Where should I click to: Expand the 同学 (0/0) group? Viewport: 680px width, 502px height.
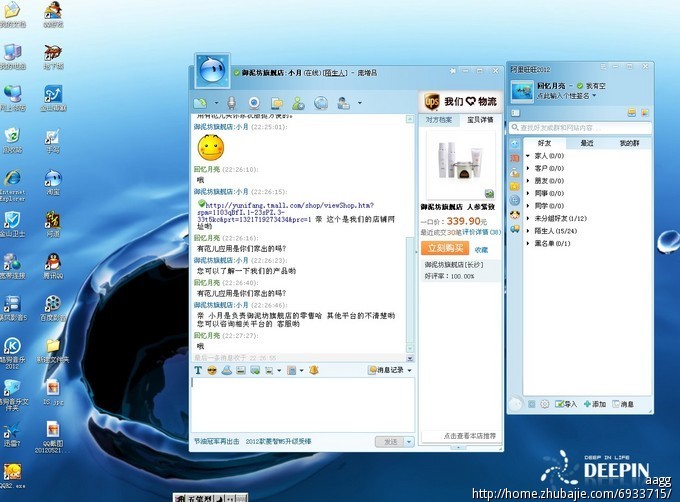(x=528, y=206)
